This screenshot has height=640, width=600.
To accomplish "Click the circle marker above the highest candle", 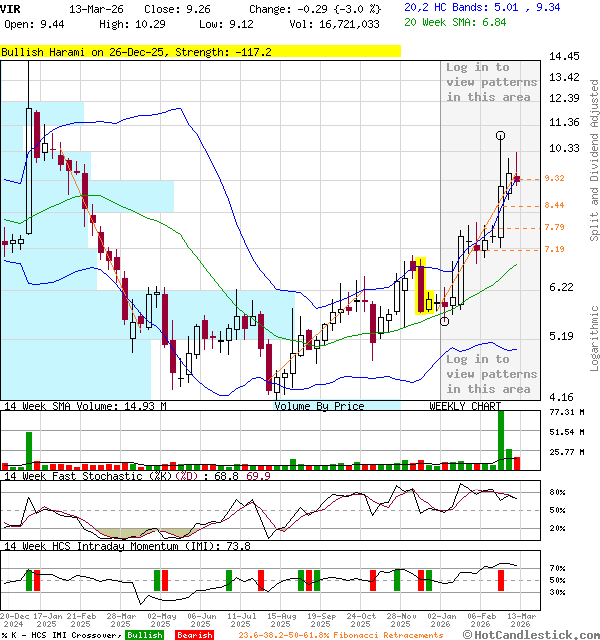I will [x=500, y=135].
